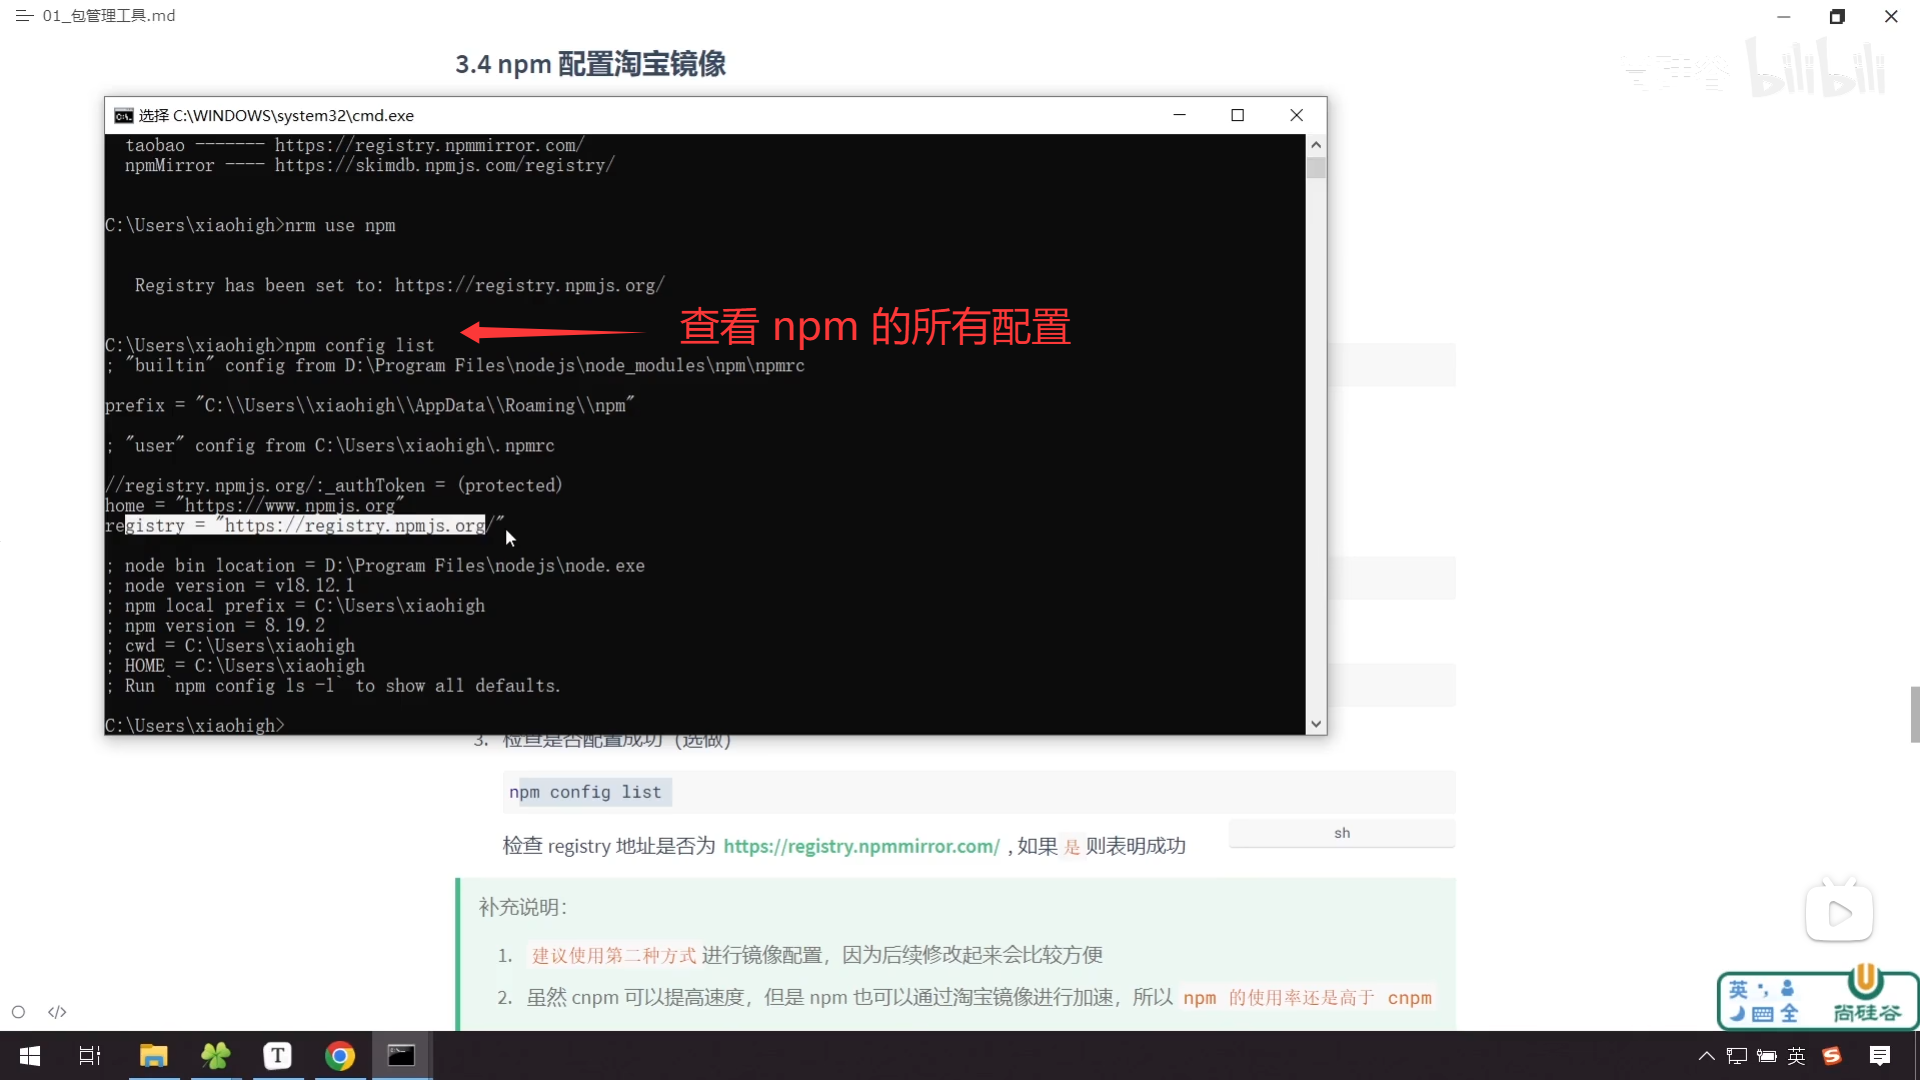Open File Explorer from taskbar
This screenshot has width=1920, height=1080.
coord(153,1056)
